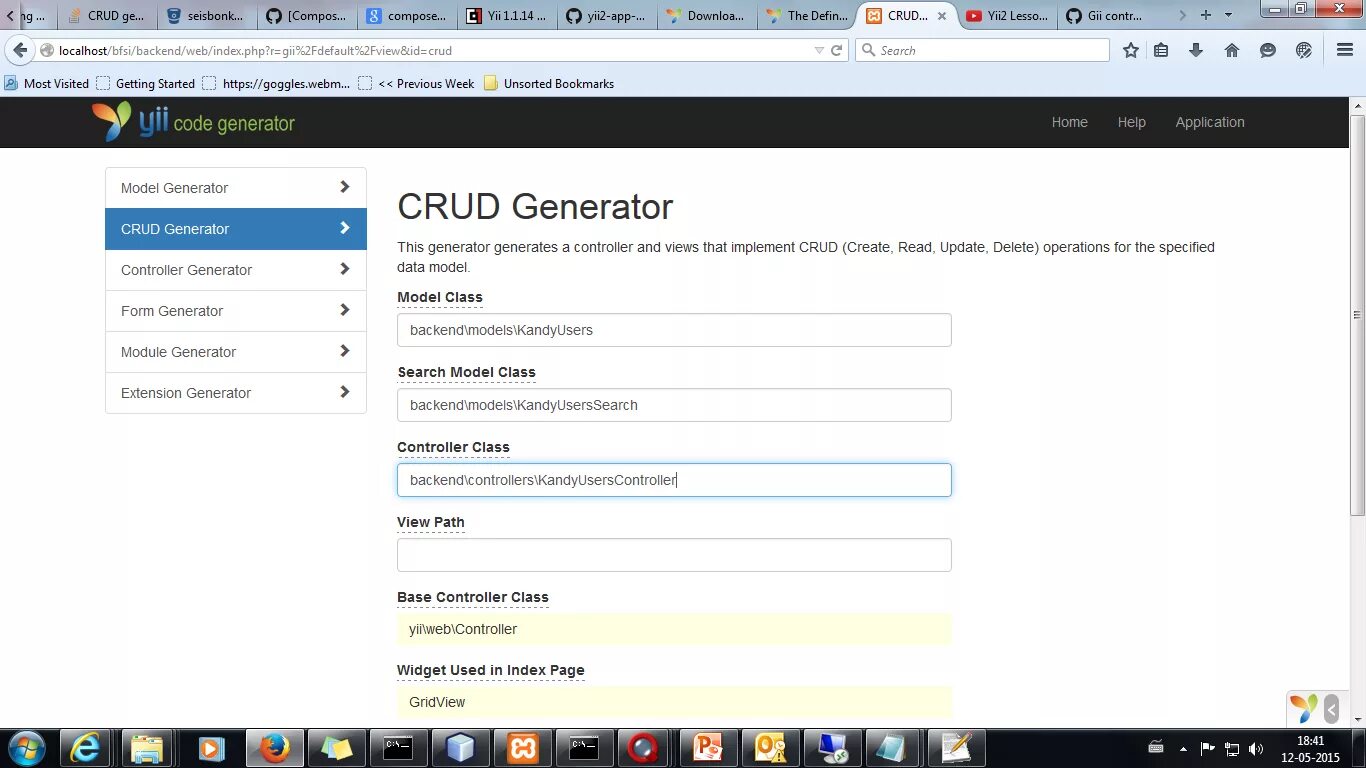This screenshot has height=768, width=1366.
Task: Click the GridView widget value field
Action: coord(674,702)
